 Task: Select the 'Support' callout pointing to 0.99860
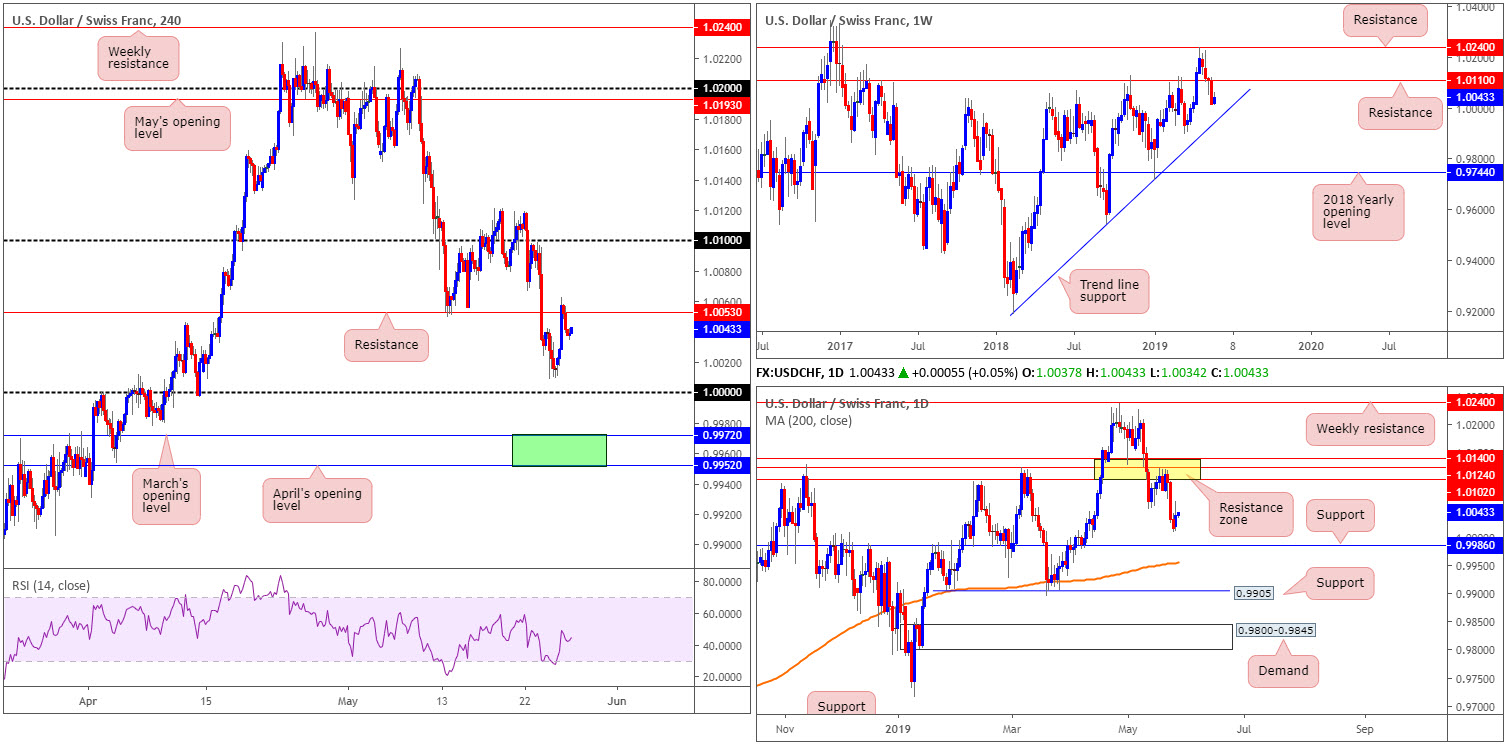[1340, 515]
